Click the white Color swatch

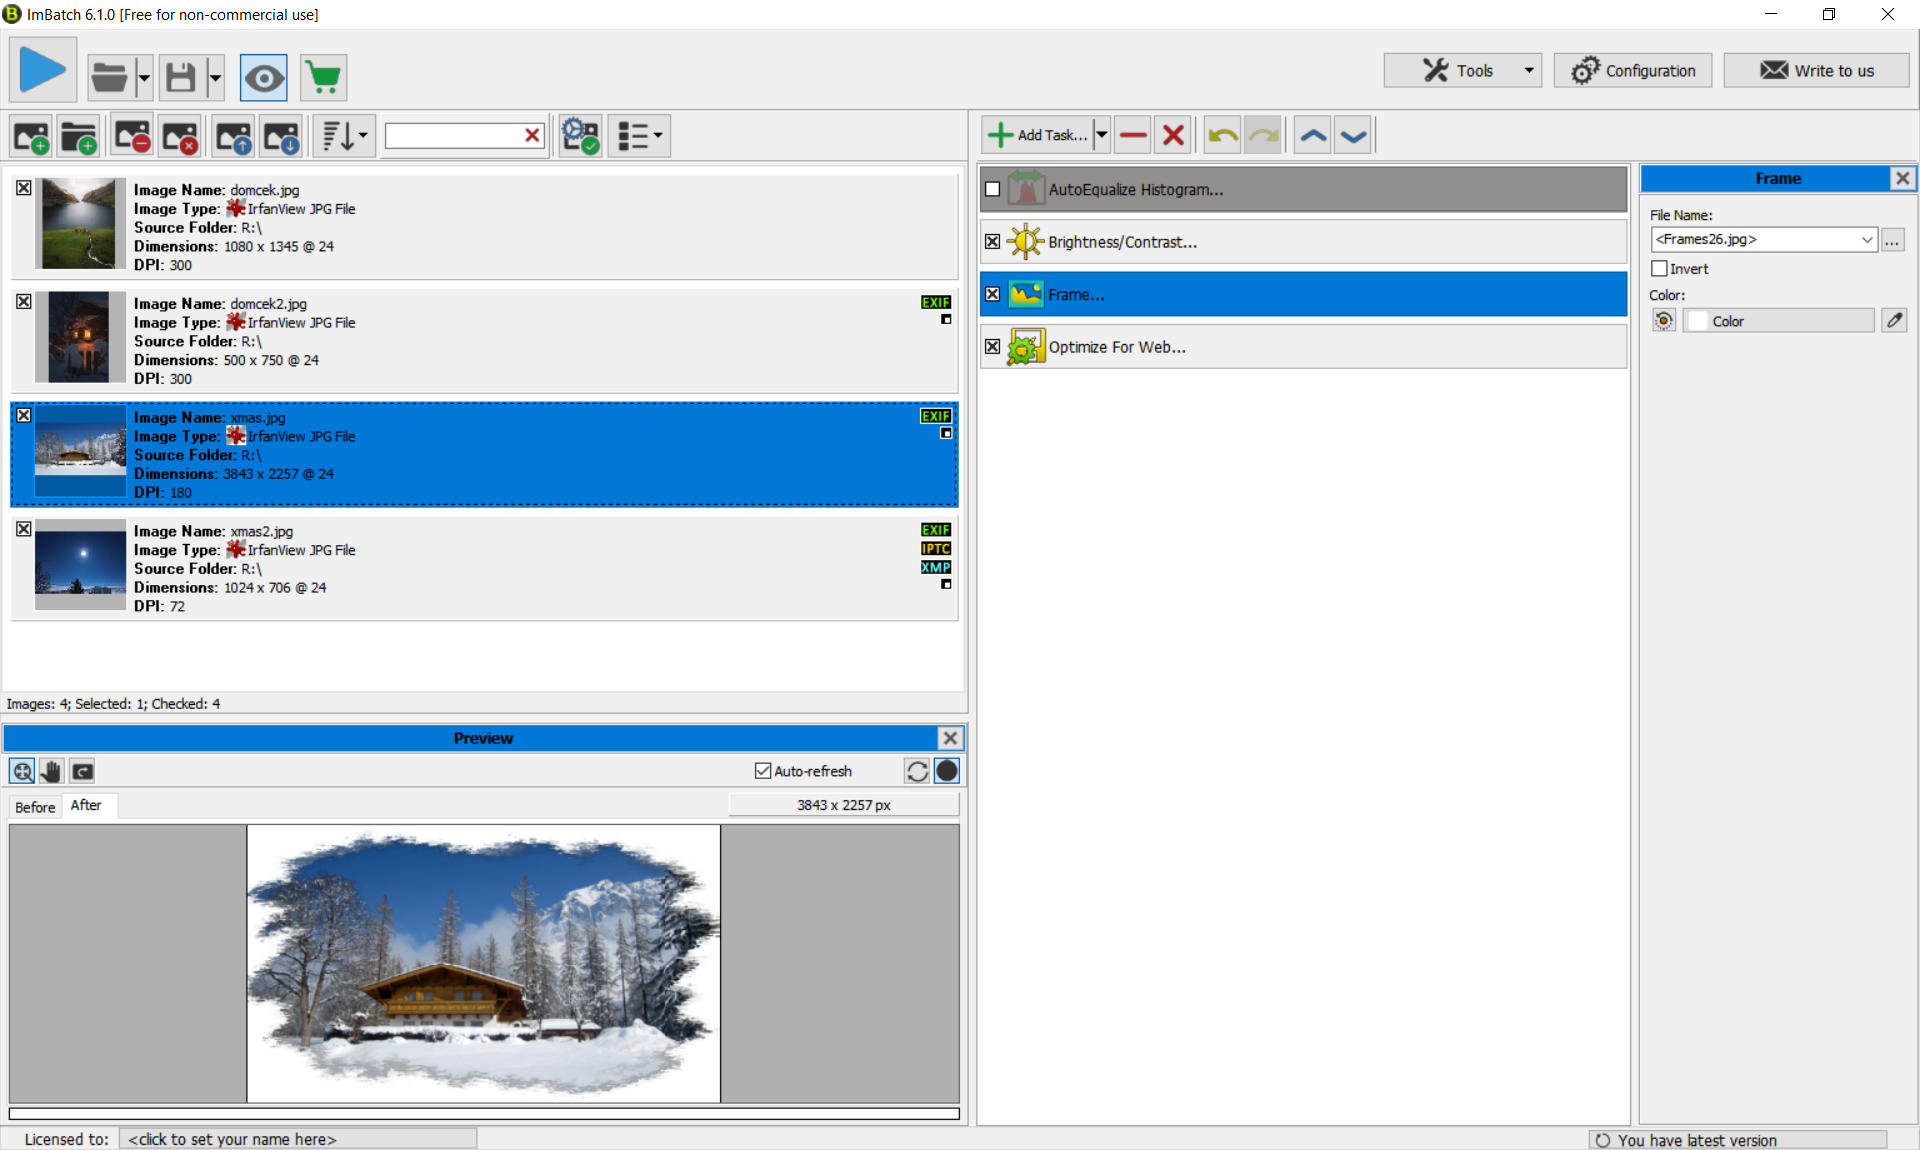(x=1698, y=321)
